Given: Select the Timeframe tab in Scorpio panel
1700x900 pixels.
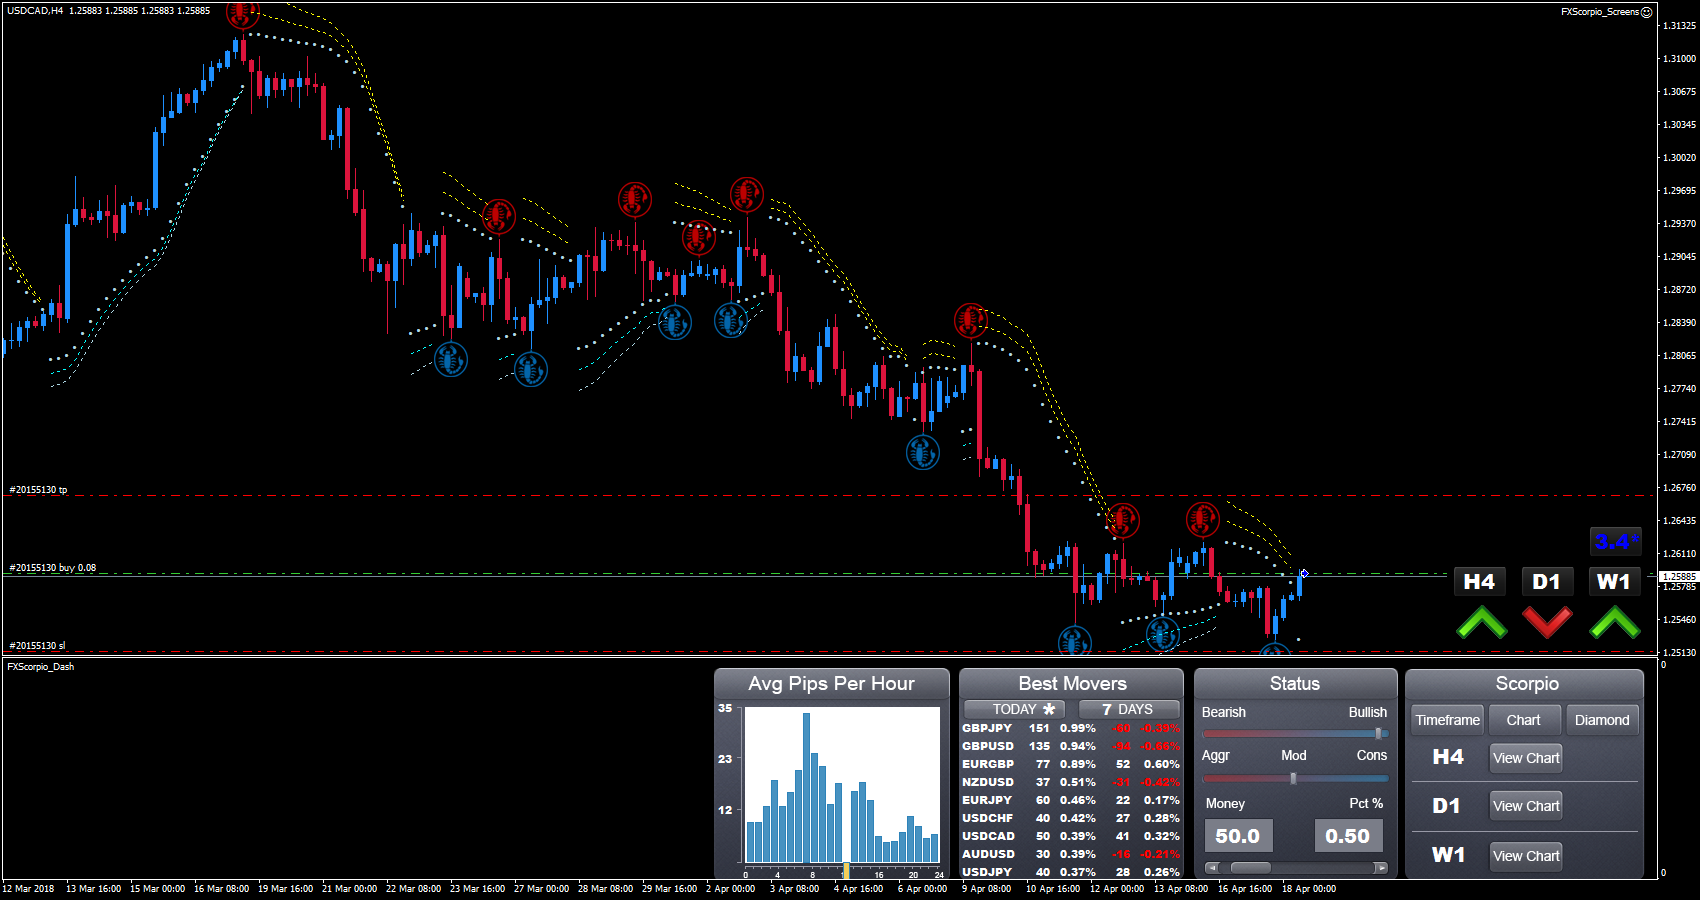Looking at the screenshot, I should pyautogui.click(x=1447, y=720).
